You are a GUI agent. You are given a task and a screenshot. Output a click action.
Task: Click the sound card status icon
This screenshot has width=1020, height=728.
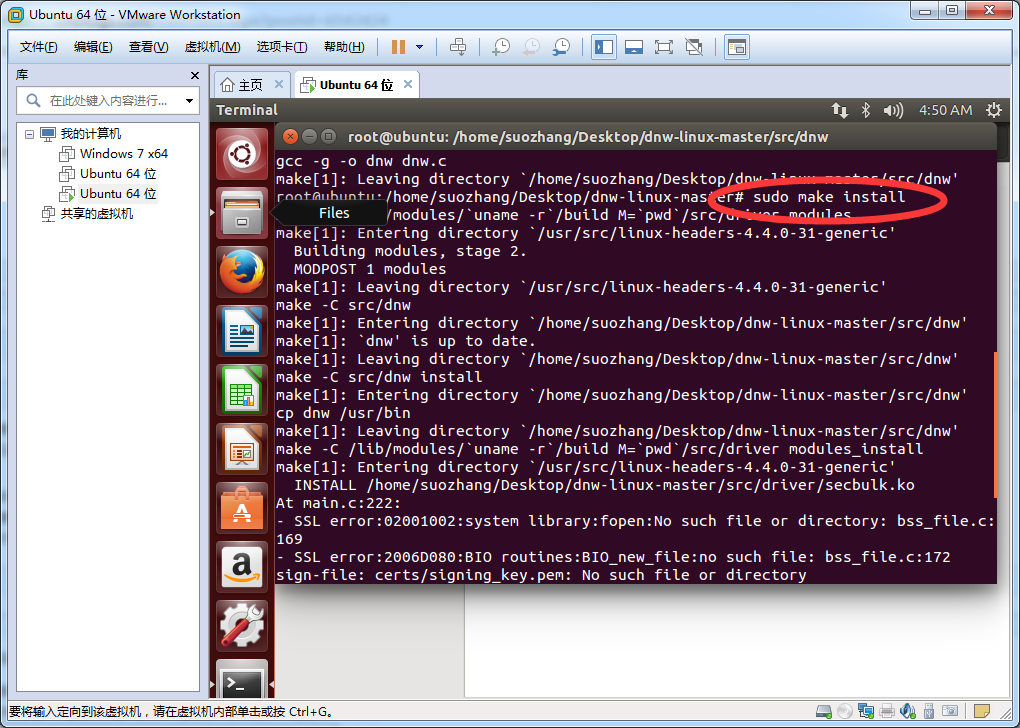(907, 712)
